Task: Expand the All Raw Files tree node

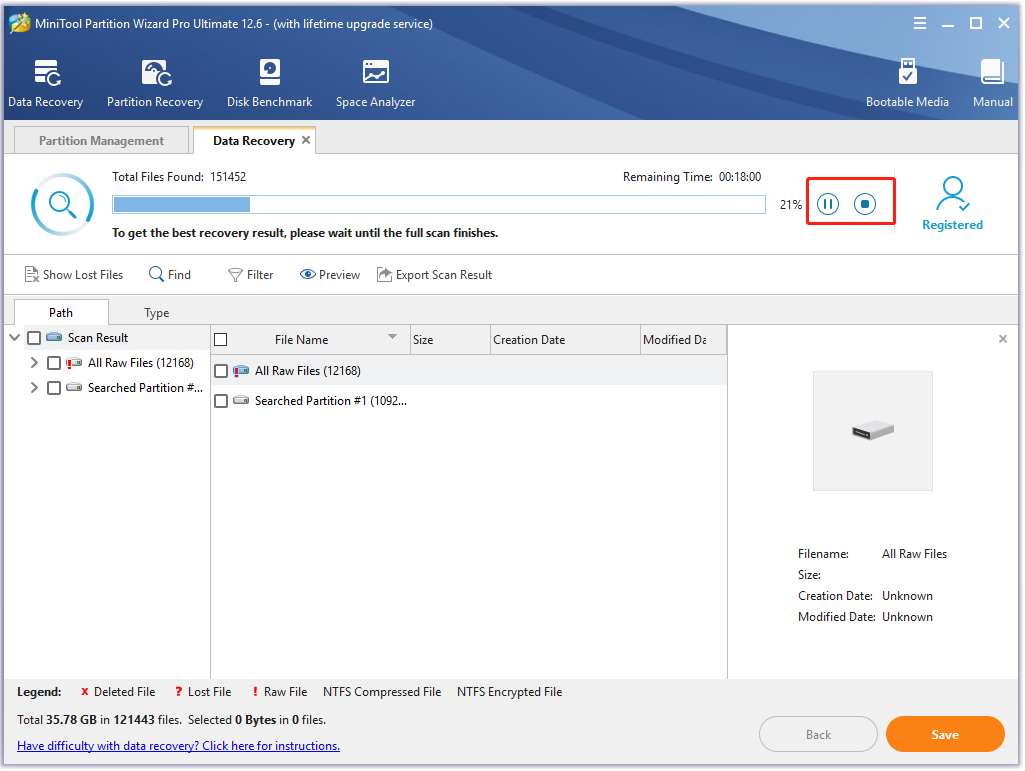Action: 34,363
